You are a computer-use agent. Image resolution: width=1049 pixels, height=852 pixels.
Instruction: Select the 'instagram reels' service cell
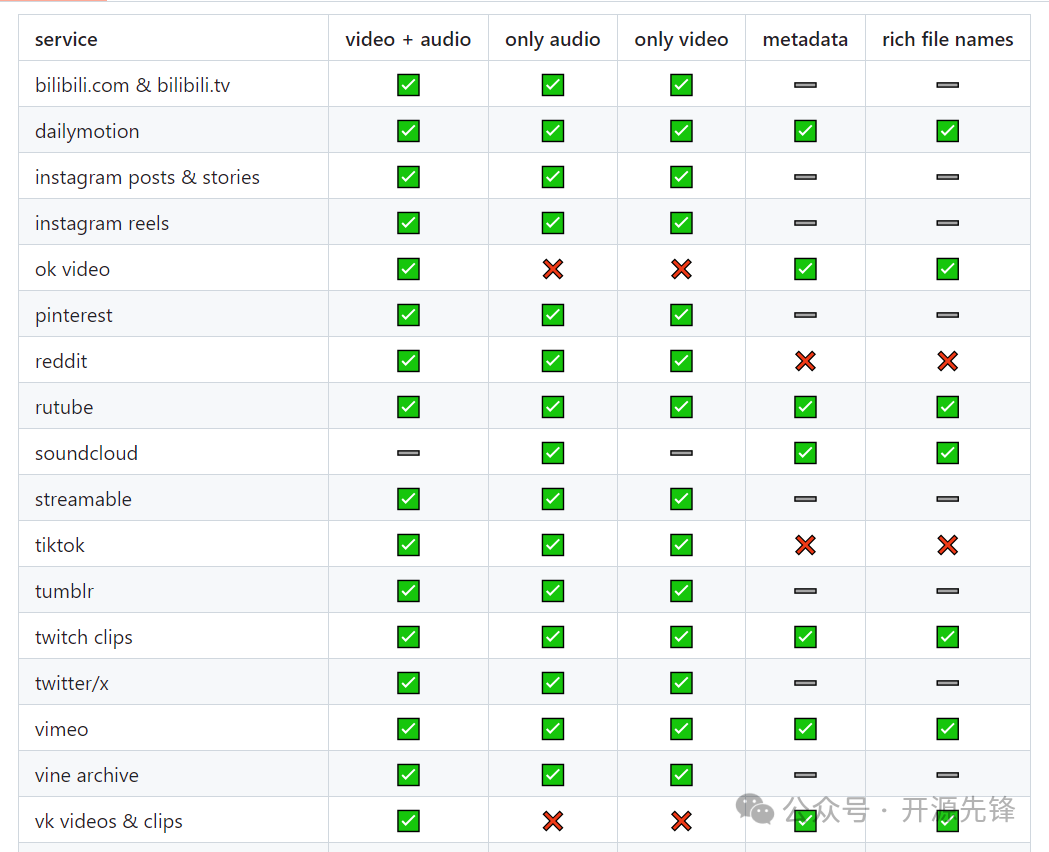(173, 222)
